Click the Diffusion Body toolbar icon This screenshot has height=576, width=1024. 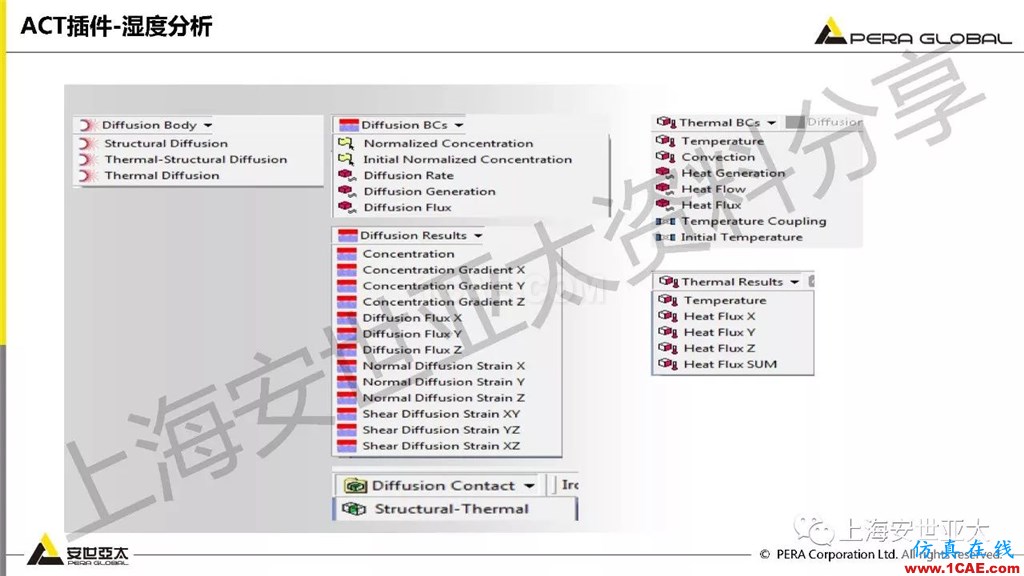coord(87,125)
